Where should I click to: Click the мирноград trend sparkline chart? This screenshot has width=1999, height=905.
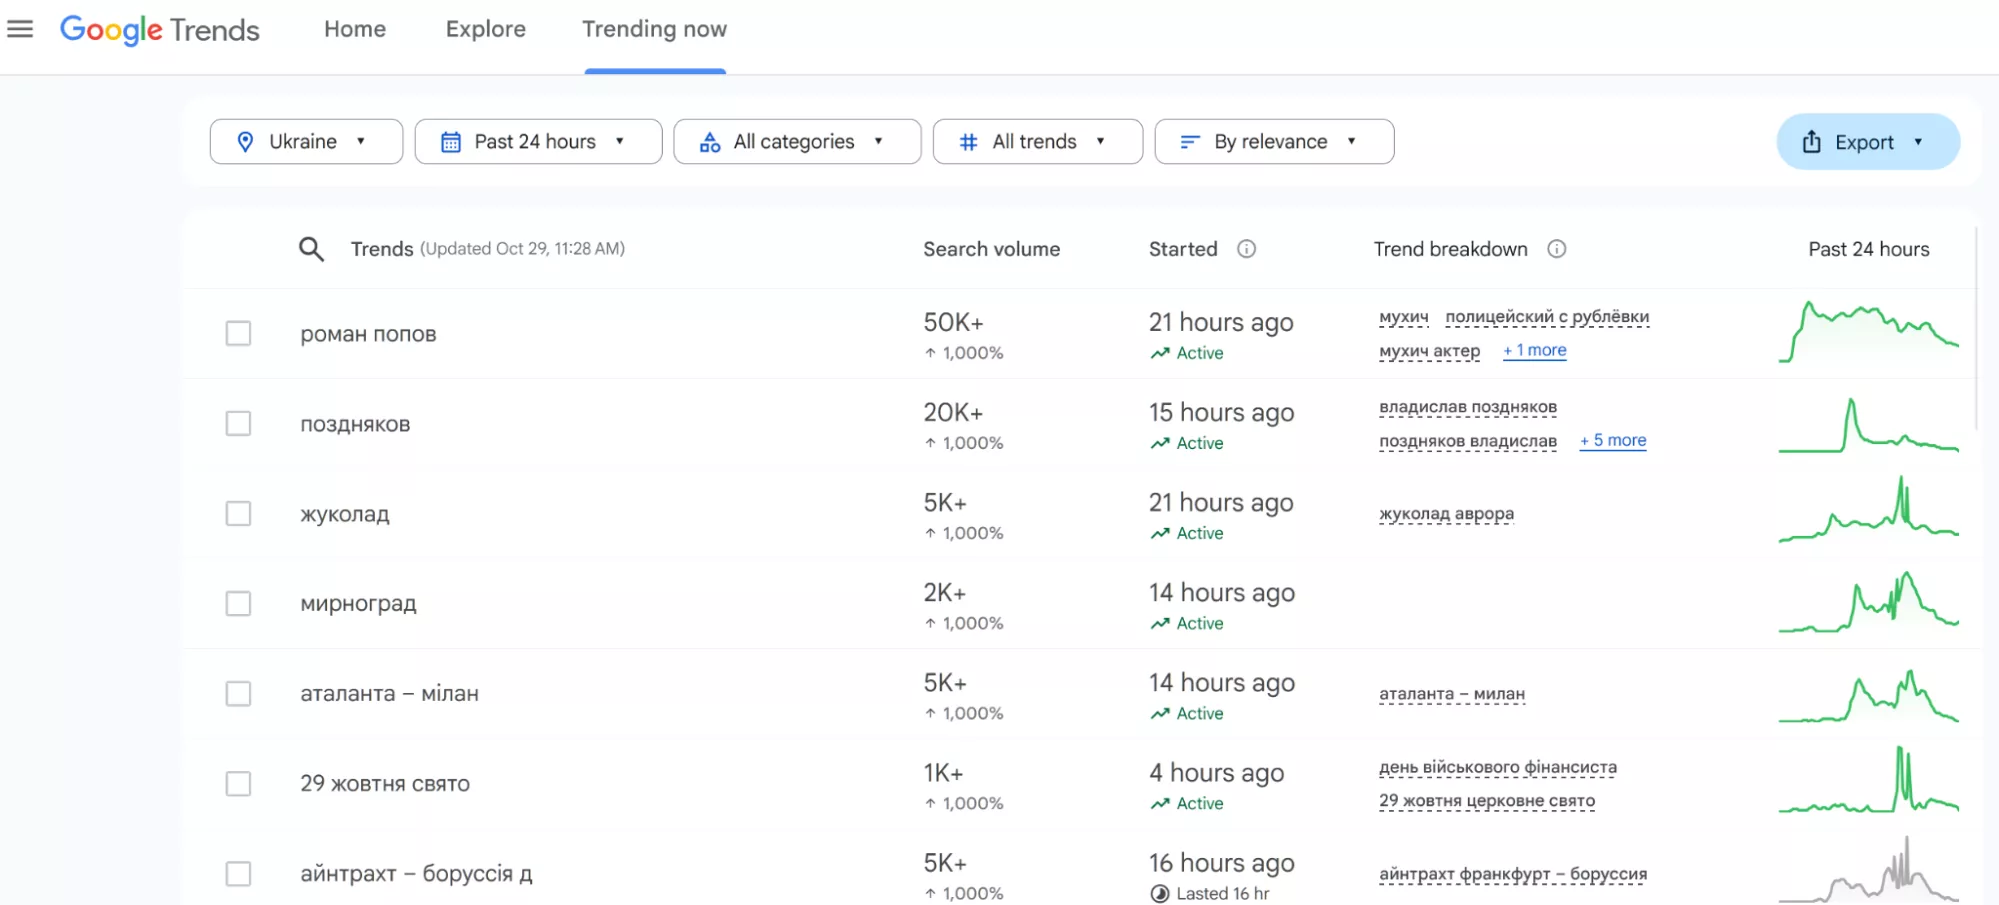[x=1868, y=603]
